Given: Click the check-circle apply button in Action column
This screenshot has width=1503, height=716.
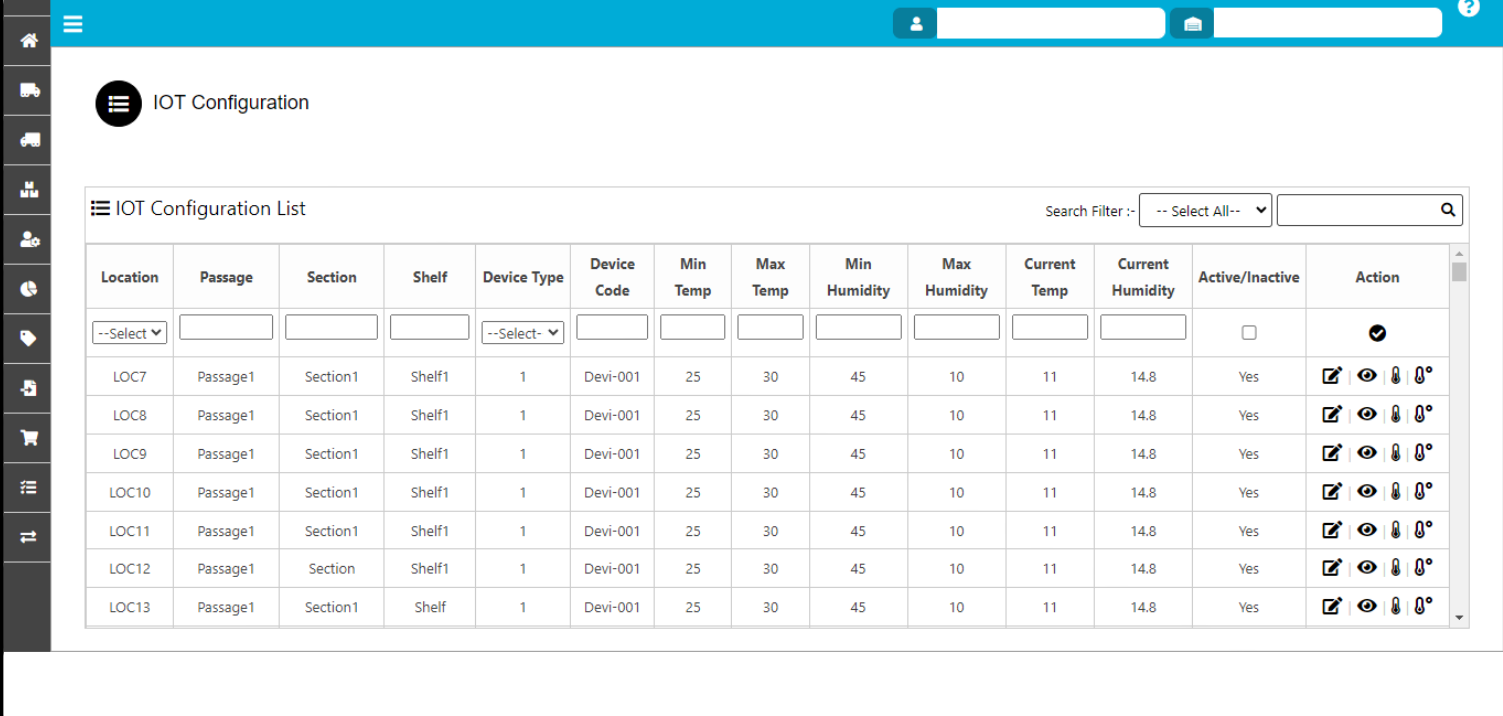Looking at the screenshot, I should [x=1377, y=333].
